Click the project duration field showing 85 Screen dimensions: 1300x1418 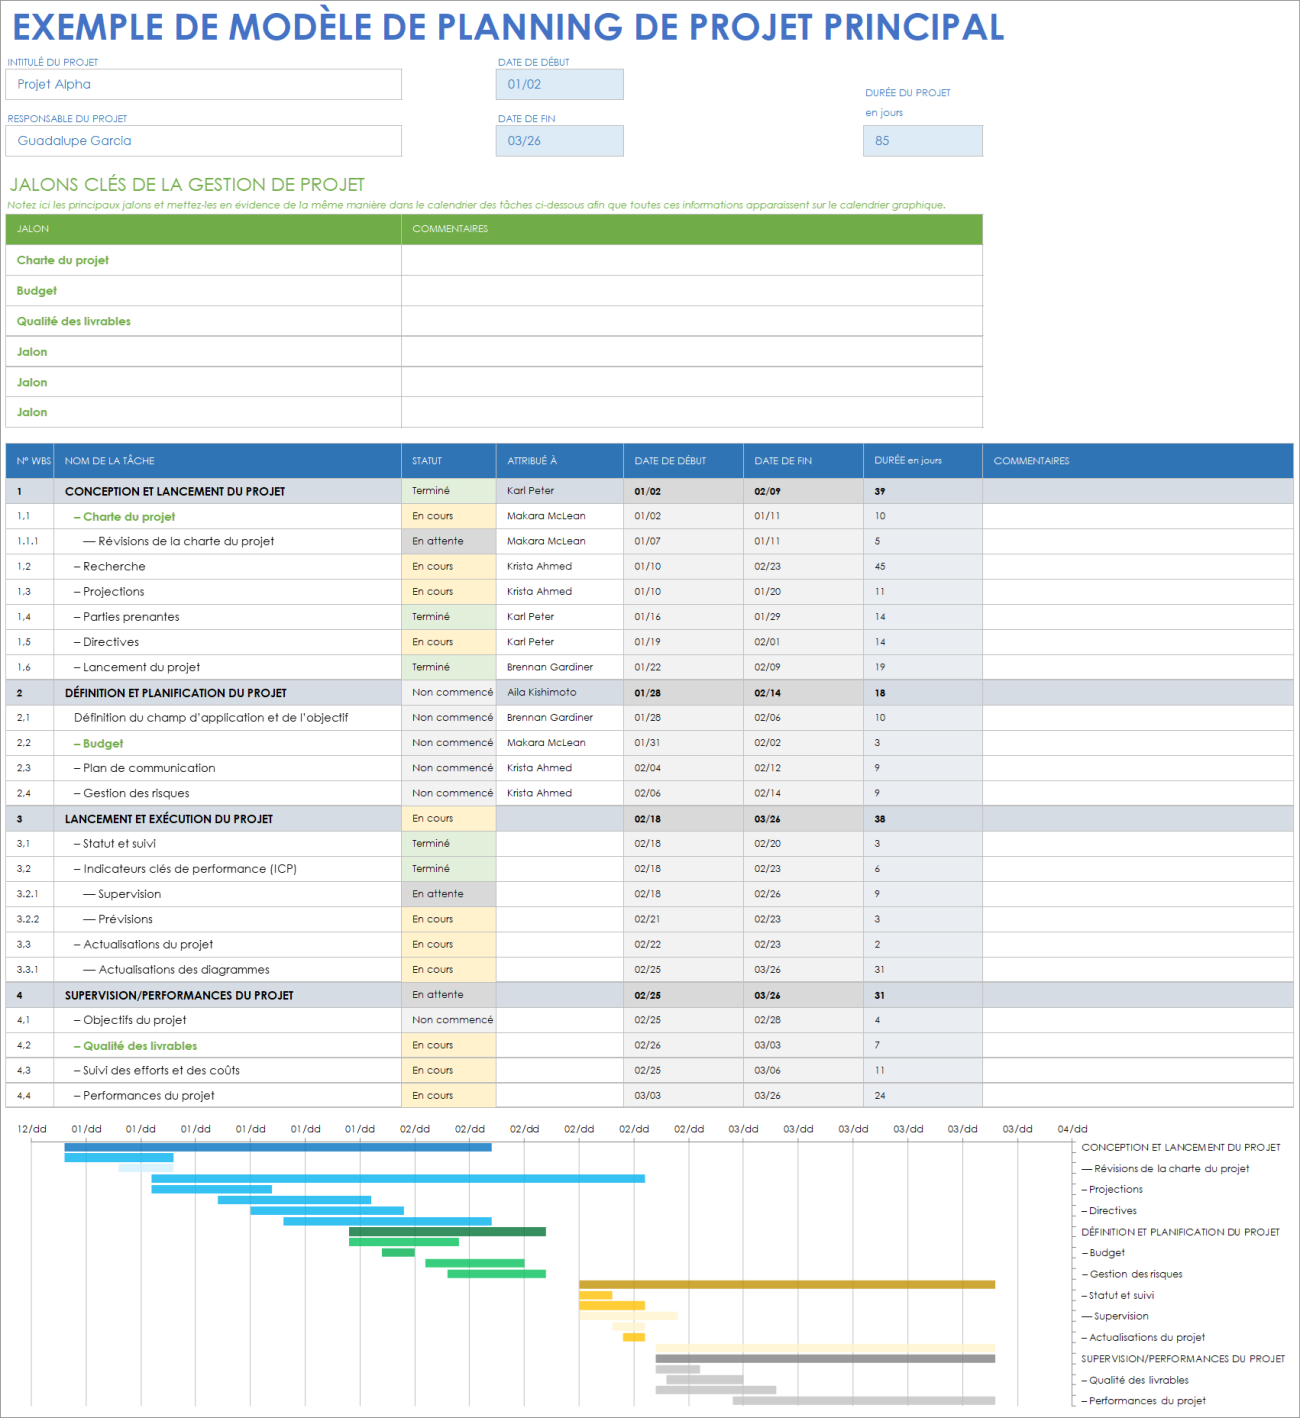(x=922, y=140)
